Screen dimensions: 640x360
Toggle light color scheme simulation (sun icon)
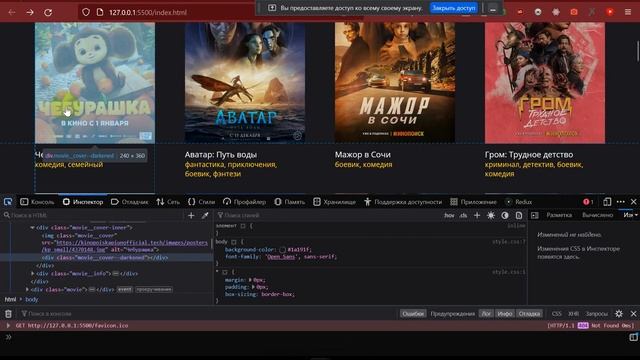coord(491,215)
